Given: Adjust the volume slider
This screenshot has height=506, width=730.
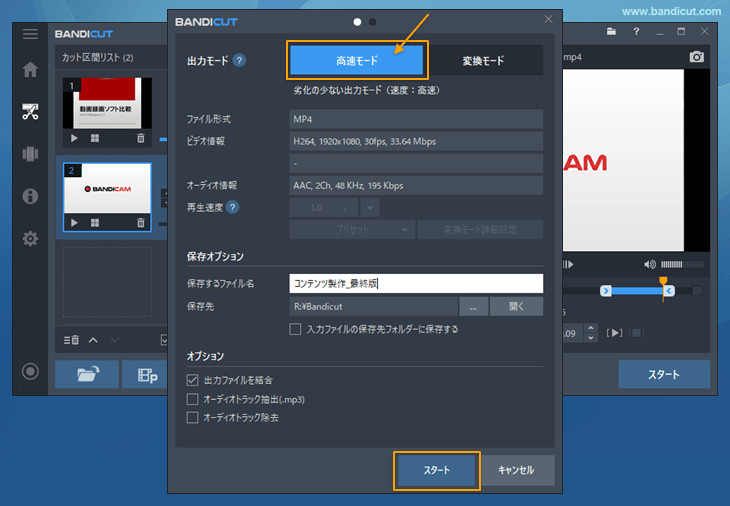Looking at the screenshot, I should [x=682, y=264].
